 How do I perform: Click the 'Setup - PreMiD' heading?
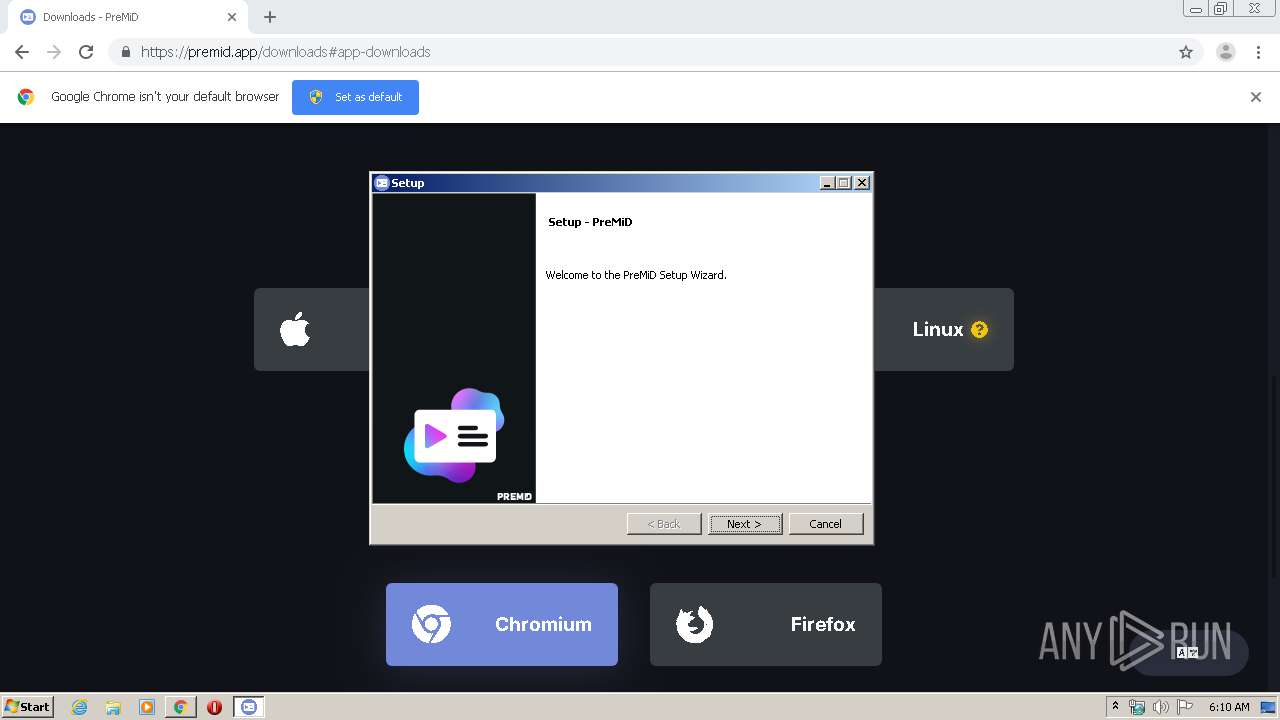[590, 222]
